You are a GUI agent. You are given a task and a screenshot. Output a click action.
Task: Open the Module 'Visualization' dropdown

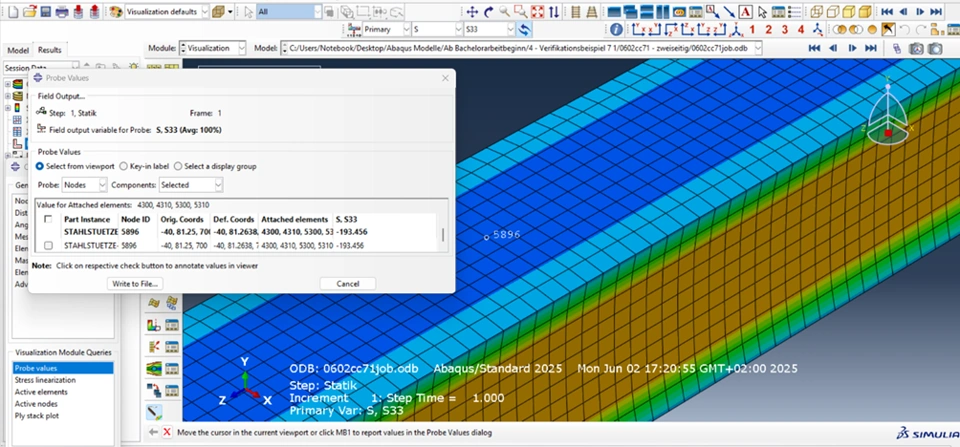click(212, 48)
